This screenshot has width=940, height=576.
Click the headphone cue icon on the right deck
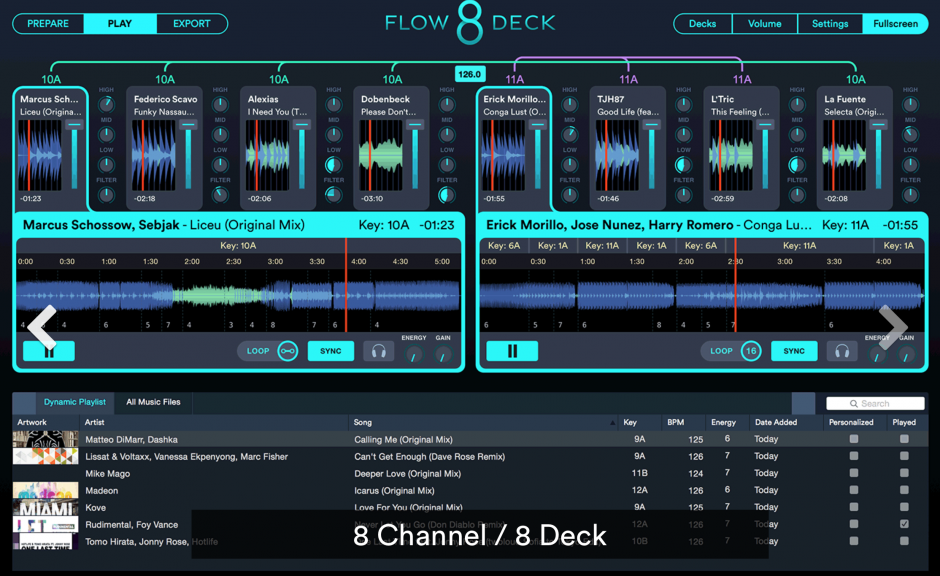coord(841,350)
